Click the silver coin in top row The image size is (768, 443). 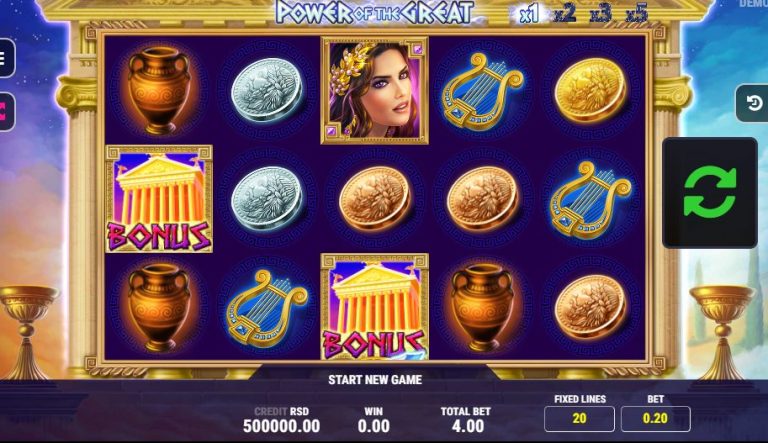coord(267,91)
